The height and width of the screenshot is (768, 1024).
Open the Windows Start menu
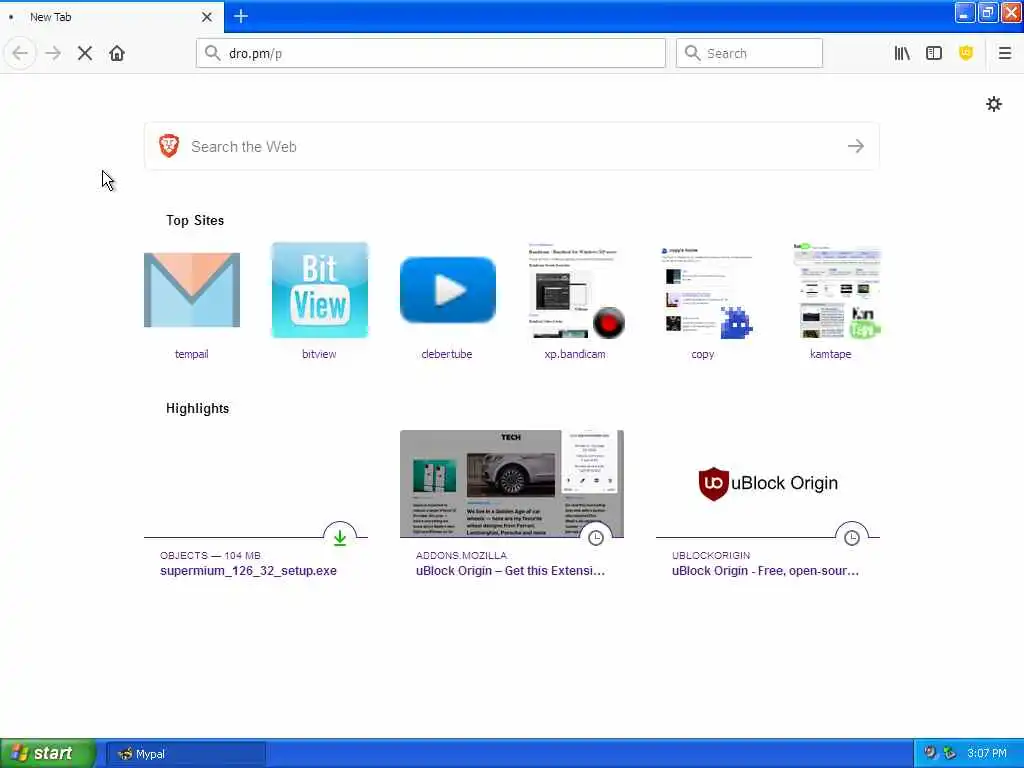48,753
